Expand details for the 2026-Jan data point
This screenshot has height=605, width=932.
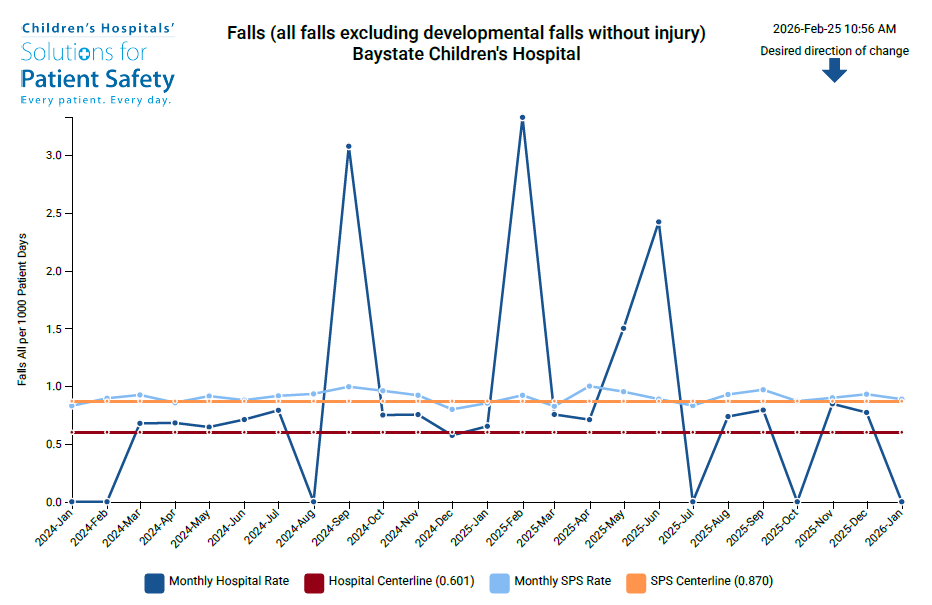(x=904, y=500)
